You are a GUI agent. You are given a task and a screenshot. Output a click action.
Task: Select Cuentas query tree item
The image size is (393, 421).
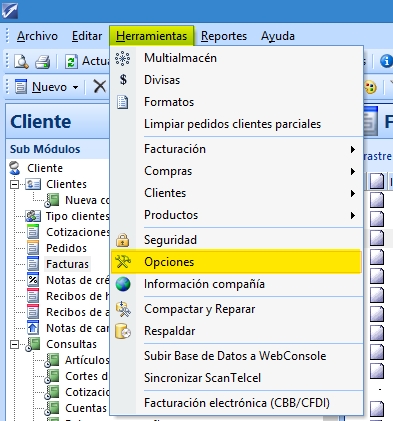[x=86, y=408]
